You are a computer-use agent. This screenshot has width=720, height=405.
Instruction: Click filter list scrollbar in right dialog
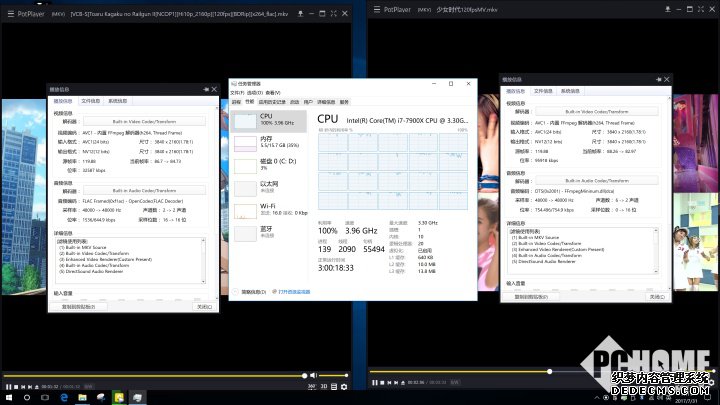point(656,251)
